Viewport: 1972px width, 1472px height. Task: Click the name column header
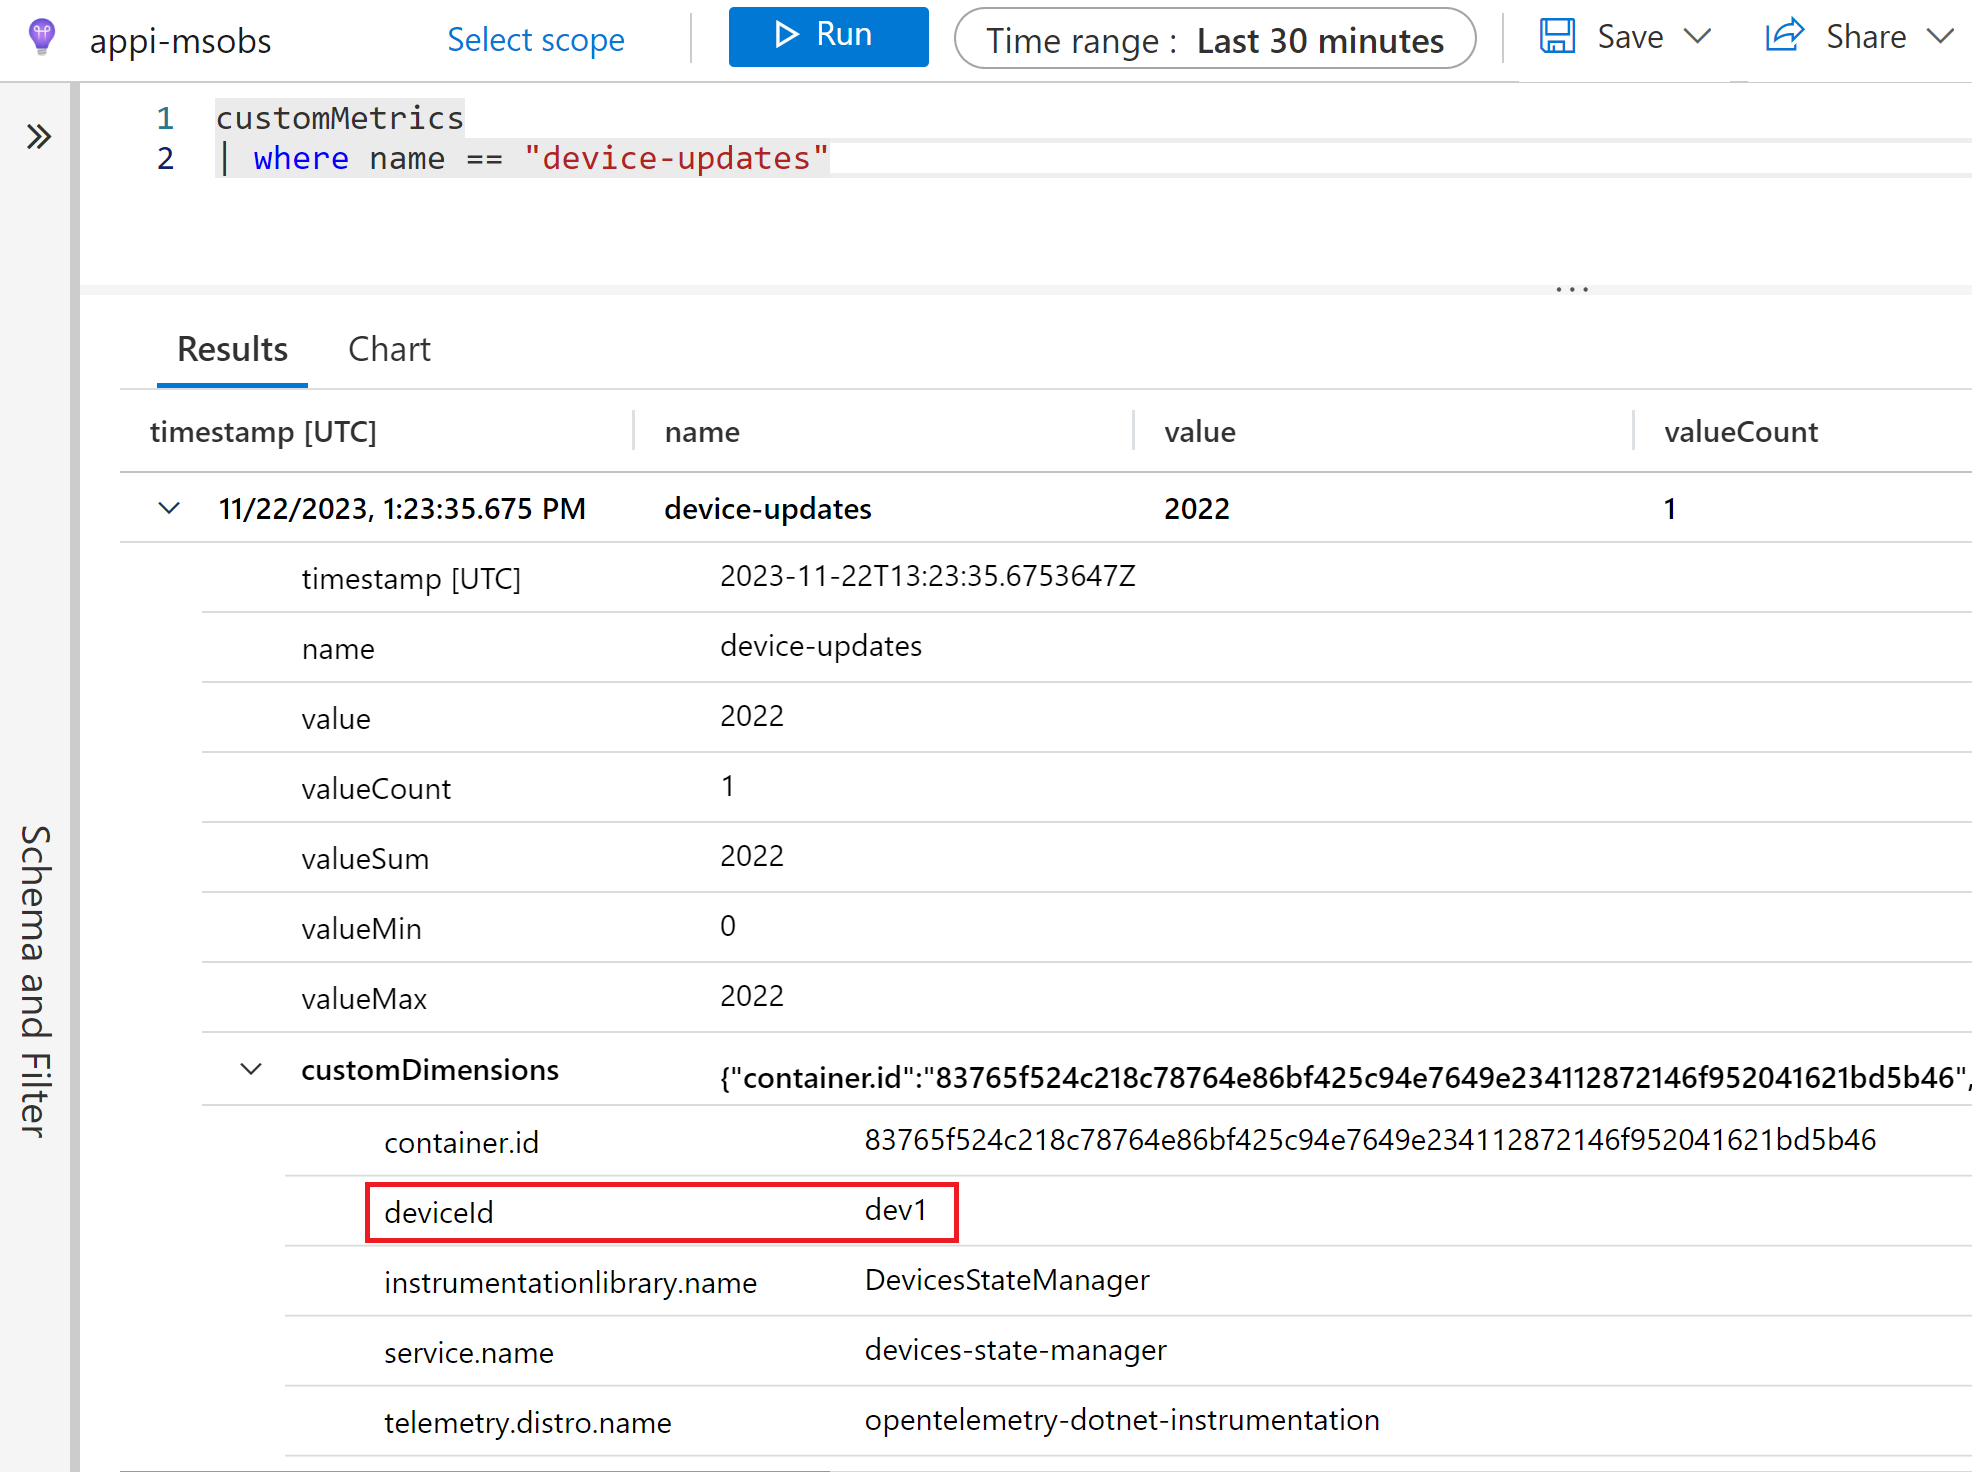[x=702, y=432]
